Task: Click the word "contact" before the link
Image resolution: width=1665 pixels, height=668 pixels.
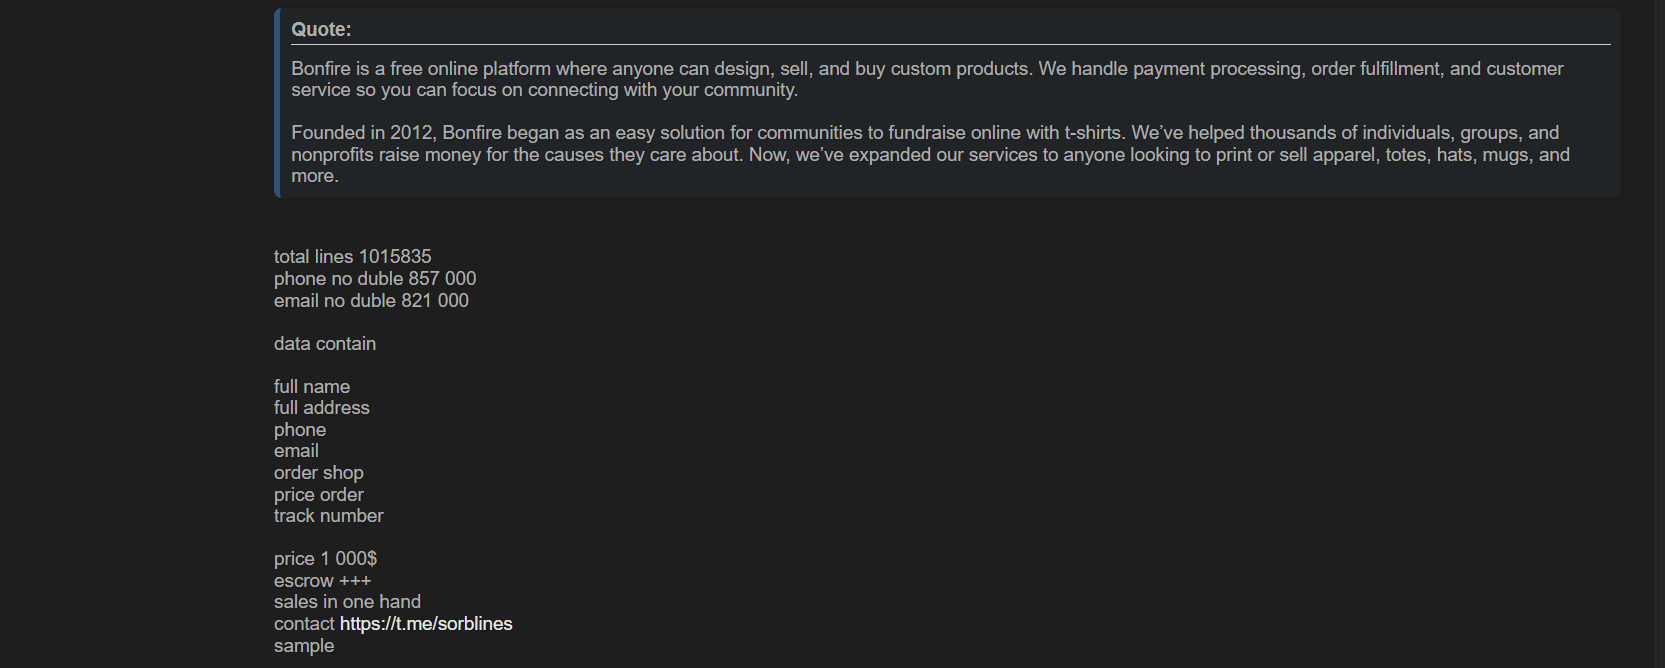Action: 304,624
